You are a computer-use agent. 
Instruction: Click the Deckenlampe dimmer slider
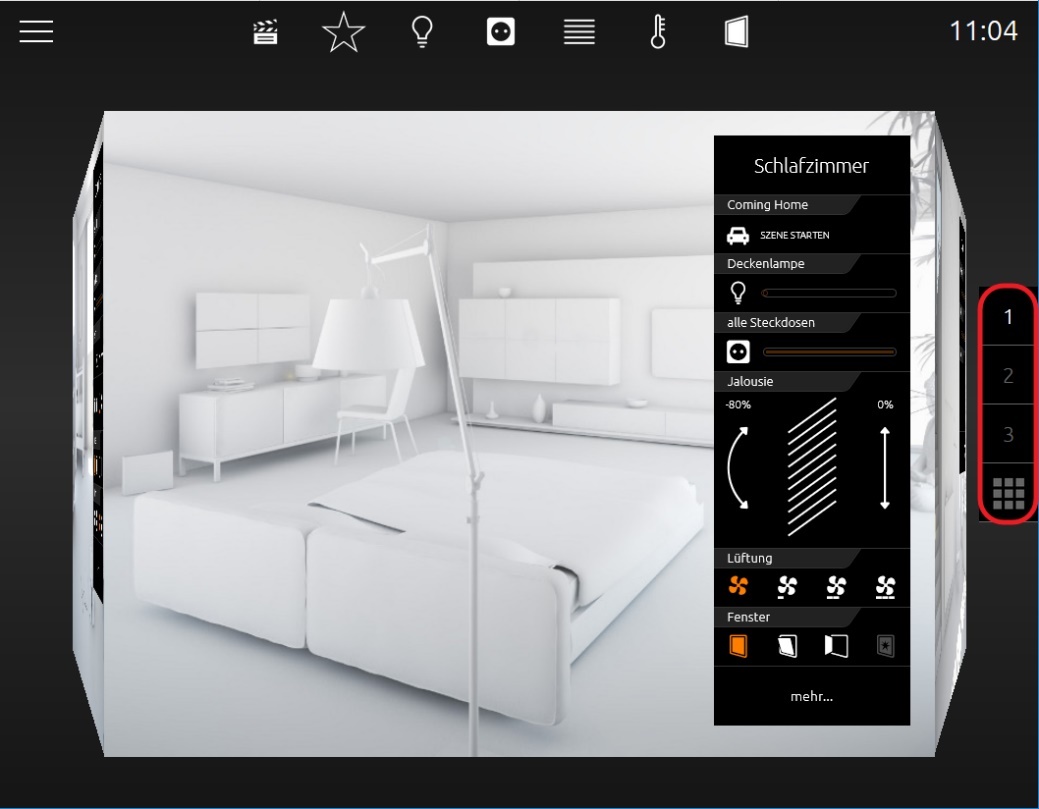[829, 293]
